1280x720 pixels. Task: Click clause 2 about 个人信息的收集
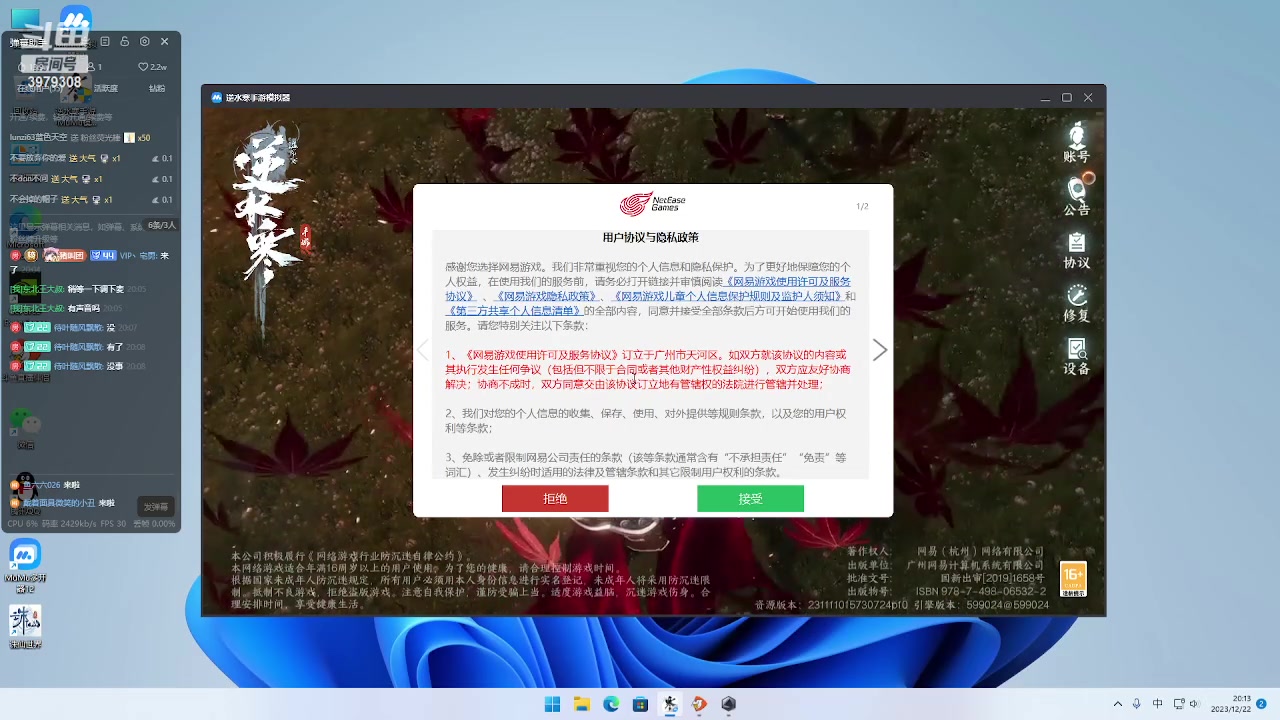646,420
